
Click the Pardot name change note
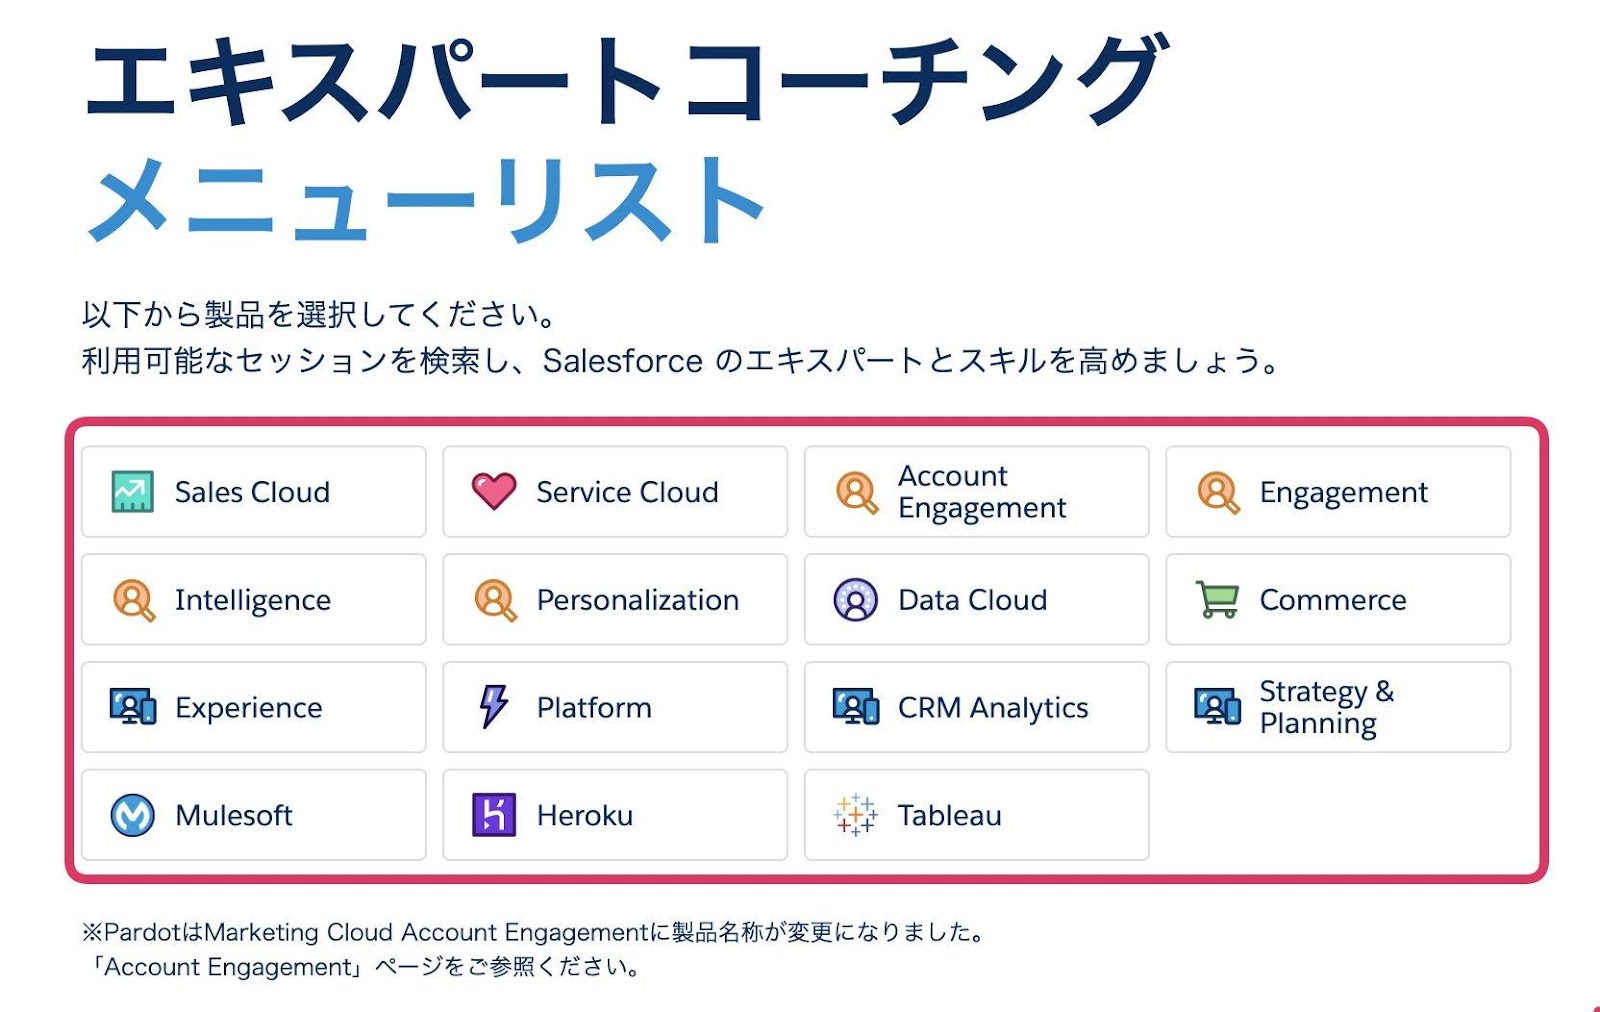tap(535, 932)
